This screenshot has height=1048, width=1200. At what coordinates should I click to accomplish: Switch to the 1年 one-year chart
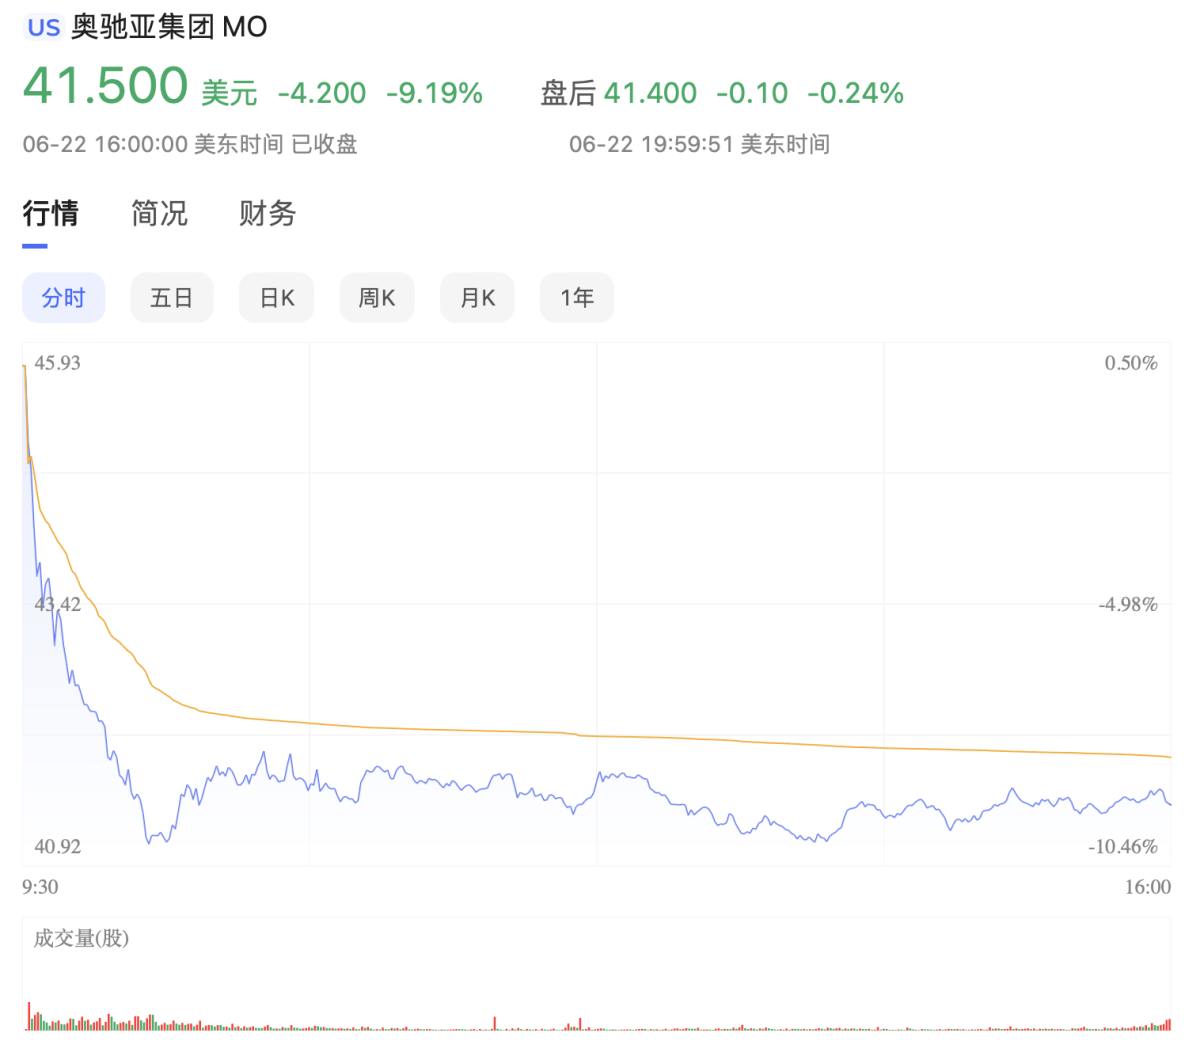tap(577, 297)
